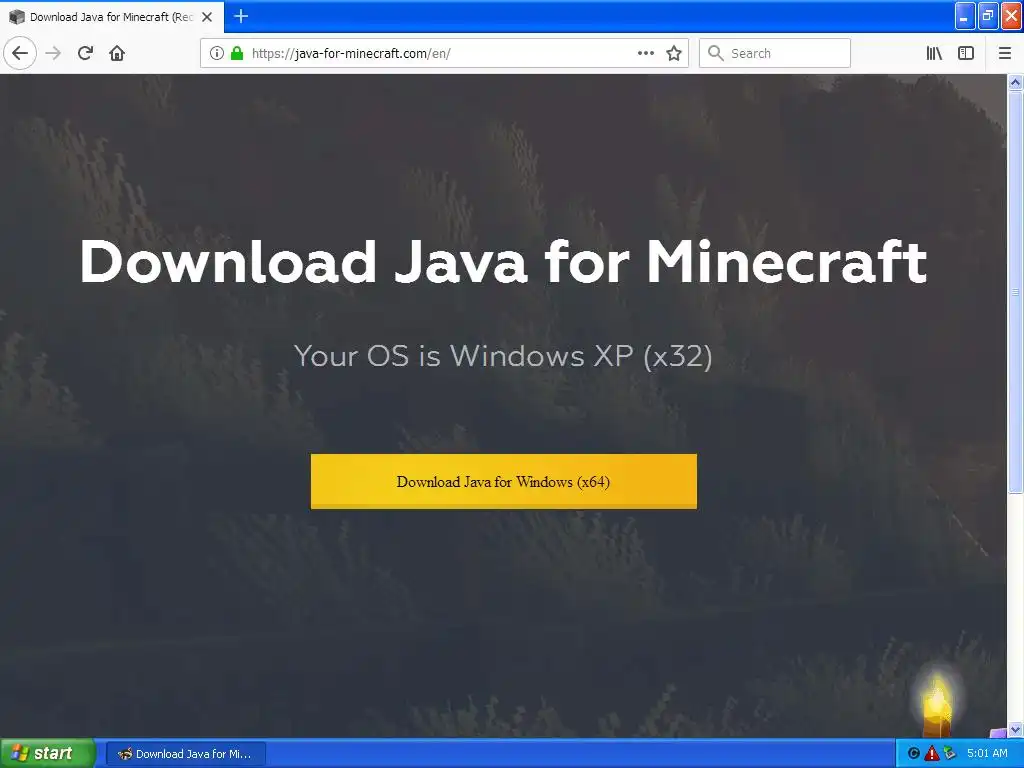Select Download Java taskbar window button

pos(185,754)
